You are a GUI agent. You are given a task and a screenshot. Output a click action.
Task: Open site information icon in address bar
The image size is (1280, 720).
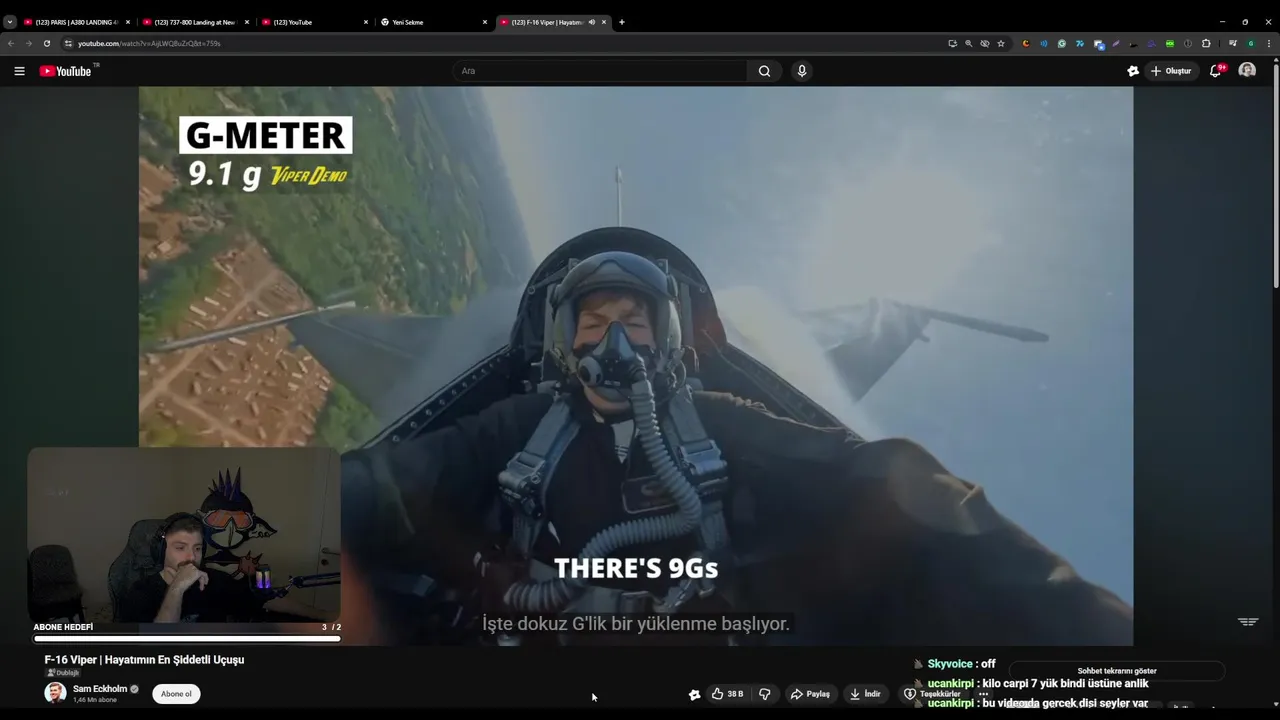coord(68,44)
